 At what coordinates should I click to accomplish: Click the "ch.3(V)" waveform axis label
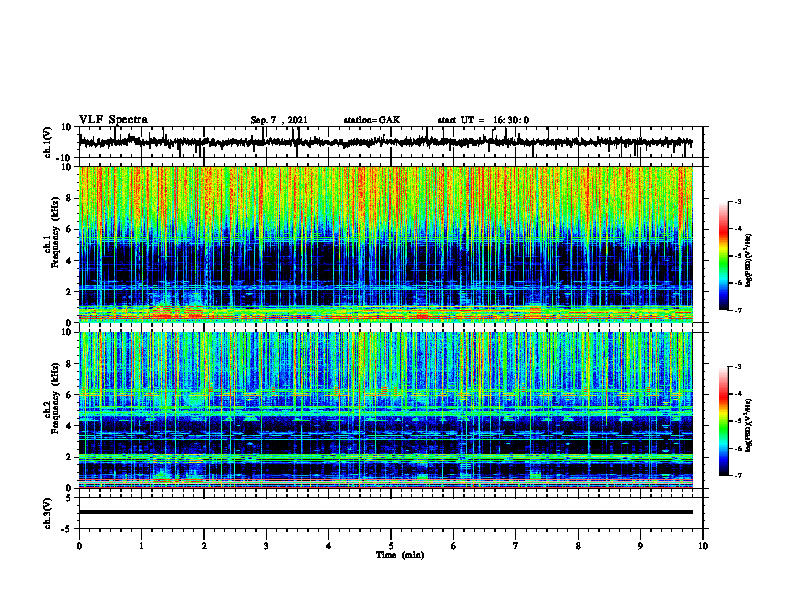48,514
